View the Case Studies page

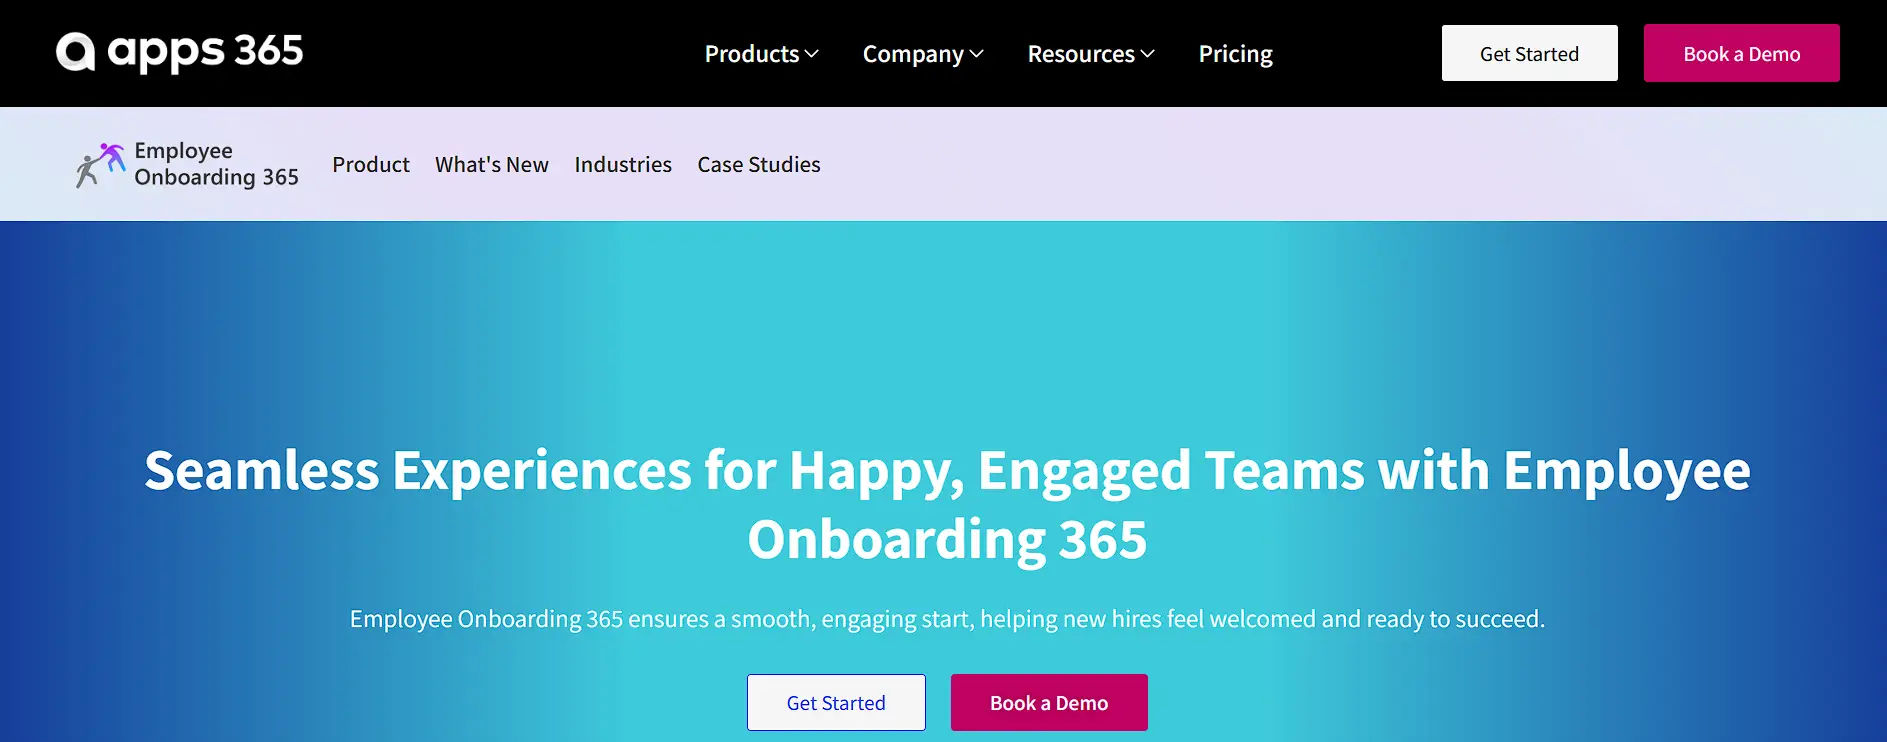pos(759,164)
